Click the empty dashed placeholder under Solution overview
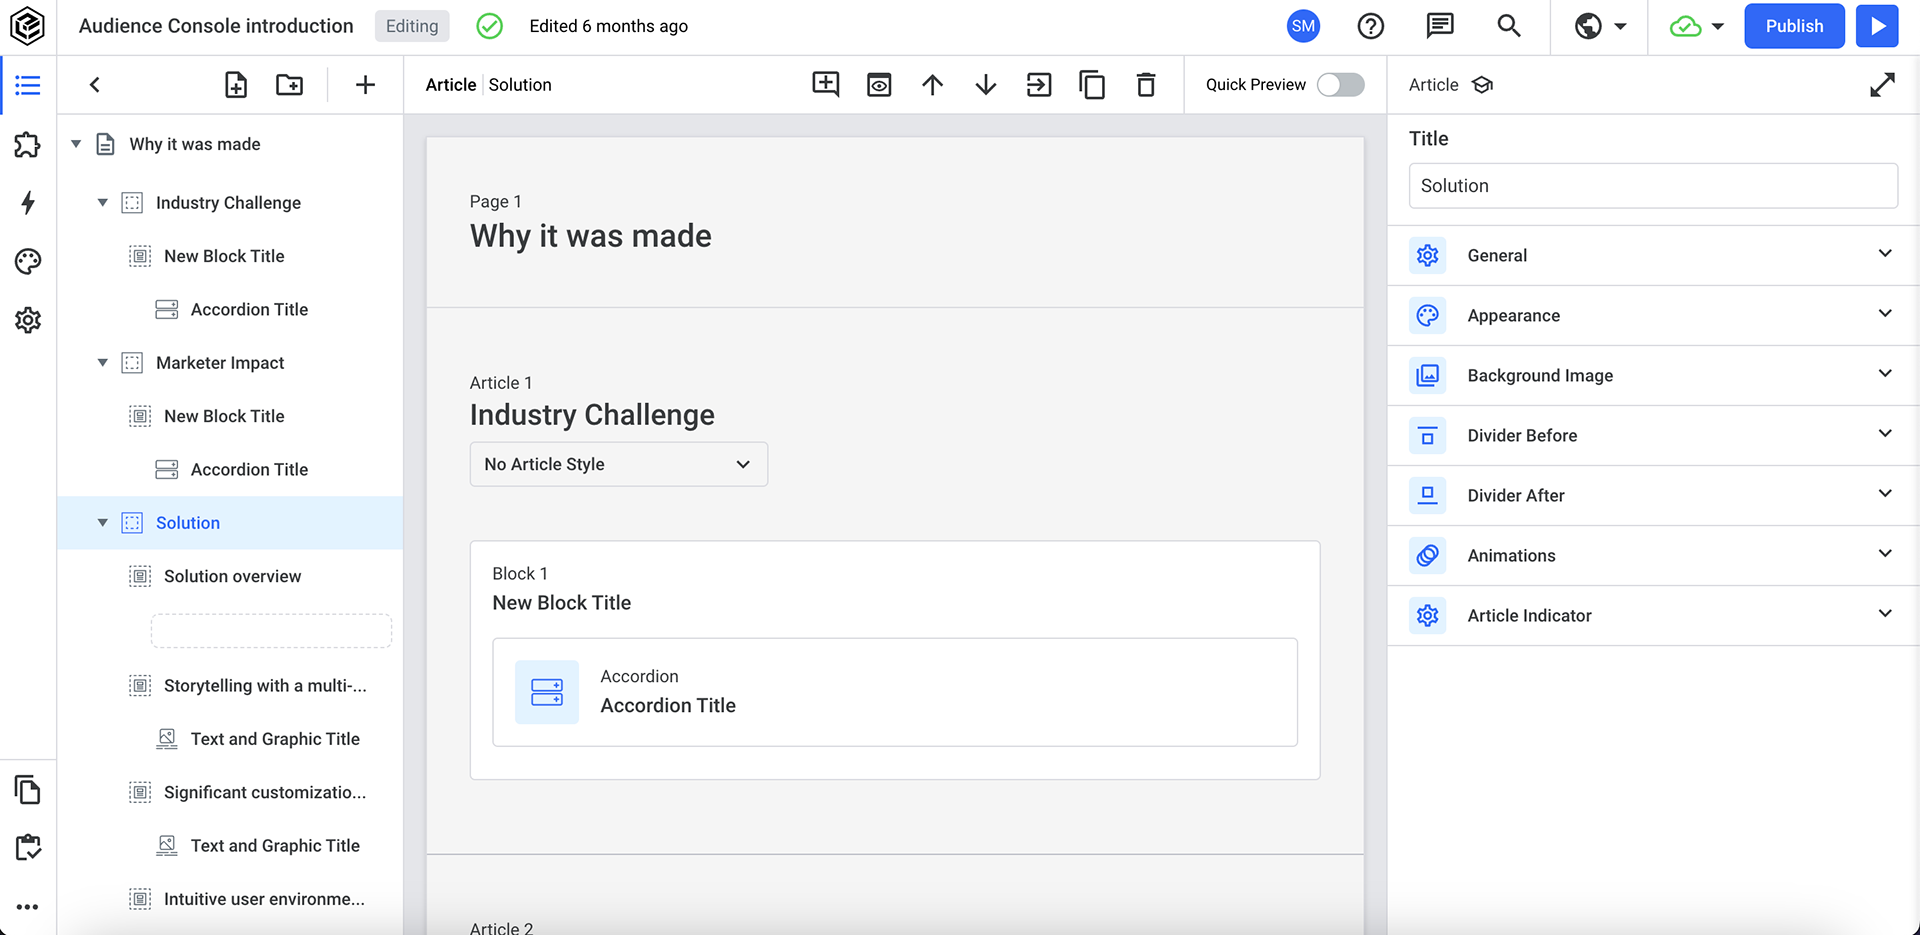This screenshot has height=935, width=1920. pyautogui.click(x=271, y=631)
